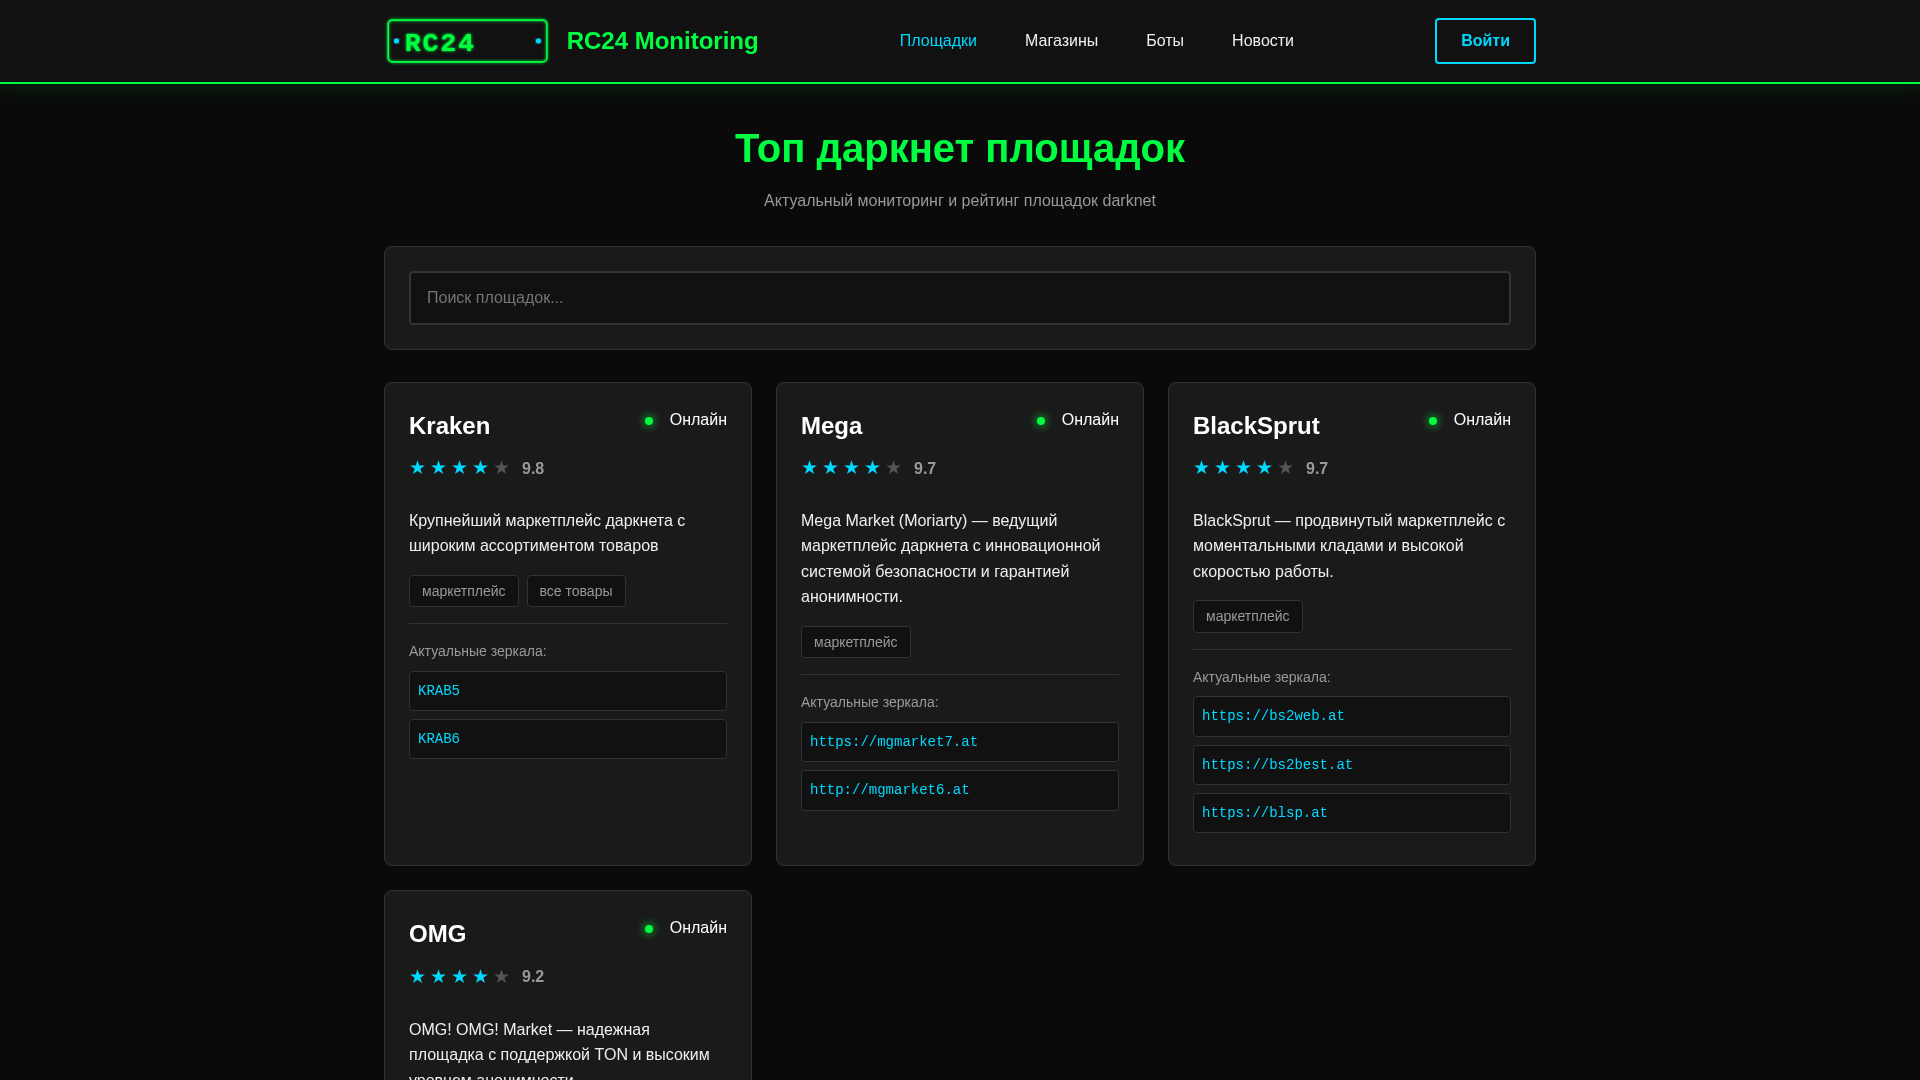The image size is (1920, 1080).
Task: Open the KRAB5 mirror link
Action: (x=568, y=691)
